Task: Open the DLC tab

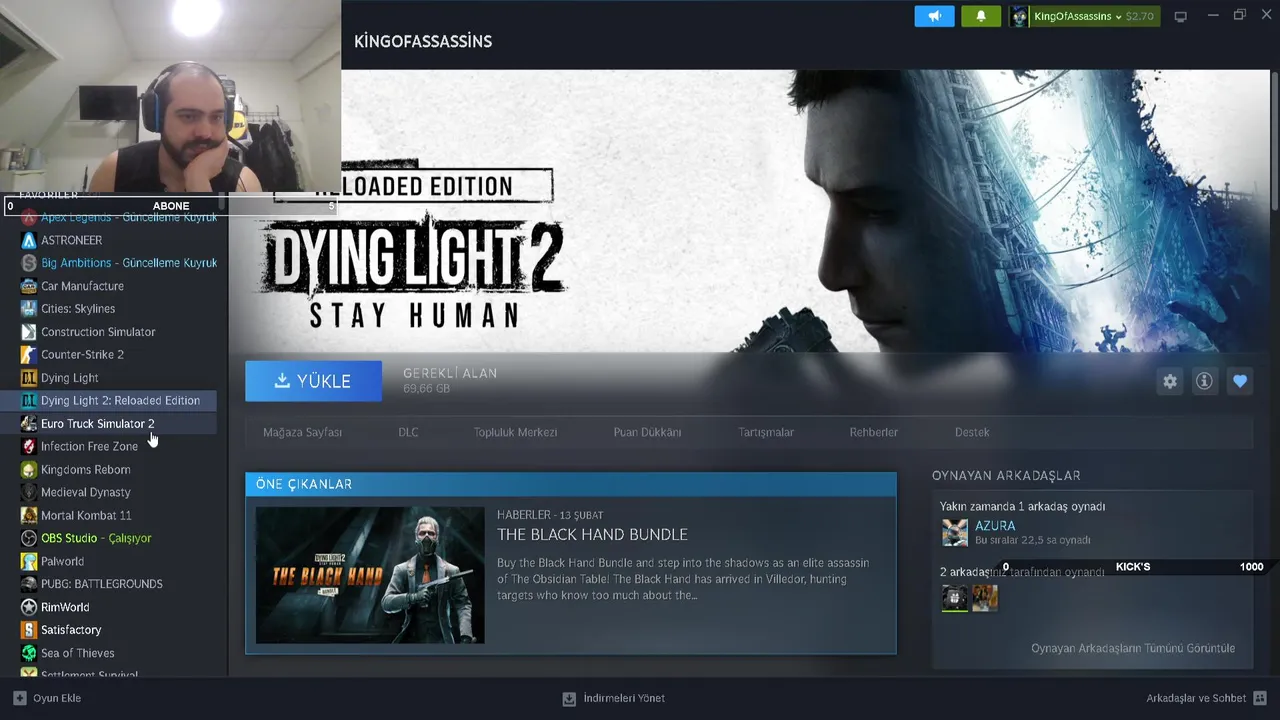Action: click(408, 432)
